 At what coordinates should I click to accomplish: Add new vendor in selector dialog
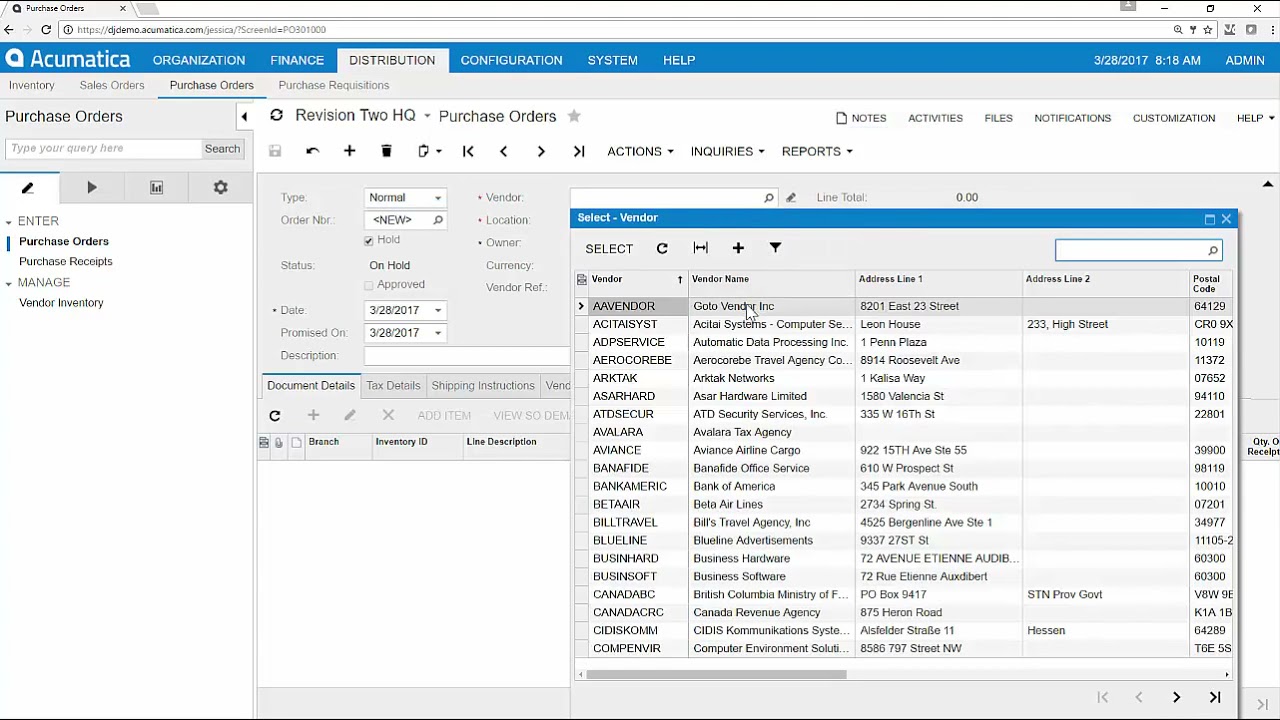coord(738,248)
